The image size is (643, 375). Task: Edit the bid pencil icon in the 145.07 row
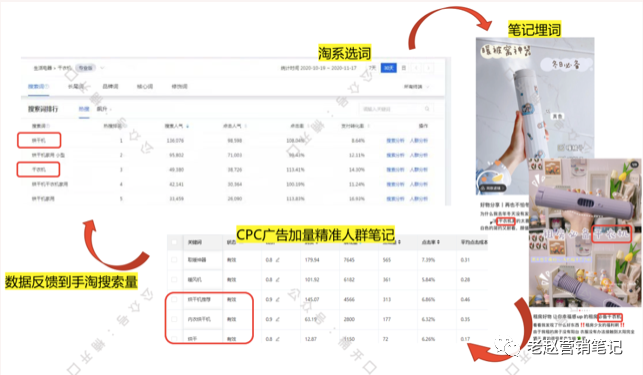277,300
